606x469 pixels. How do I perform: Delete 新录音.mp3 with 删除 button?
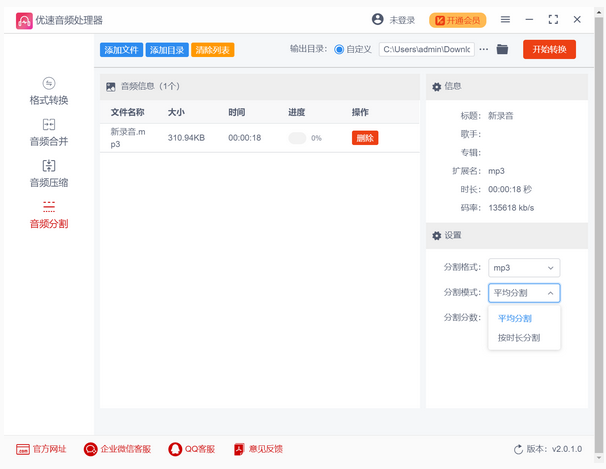tap(365, 138)
